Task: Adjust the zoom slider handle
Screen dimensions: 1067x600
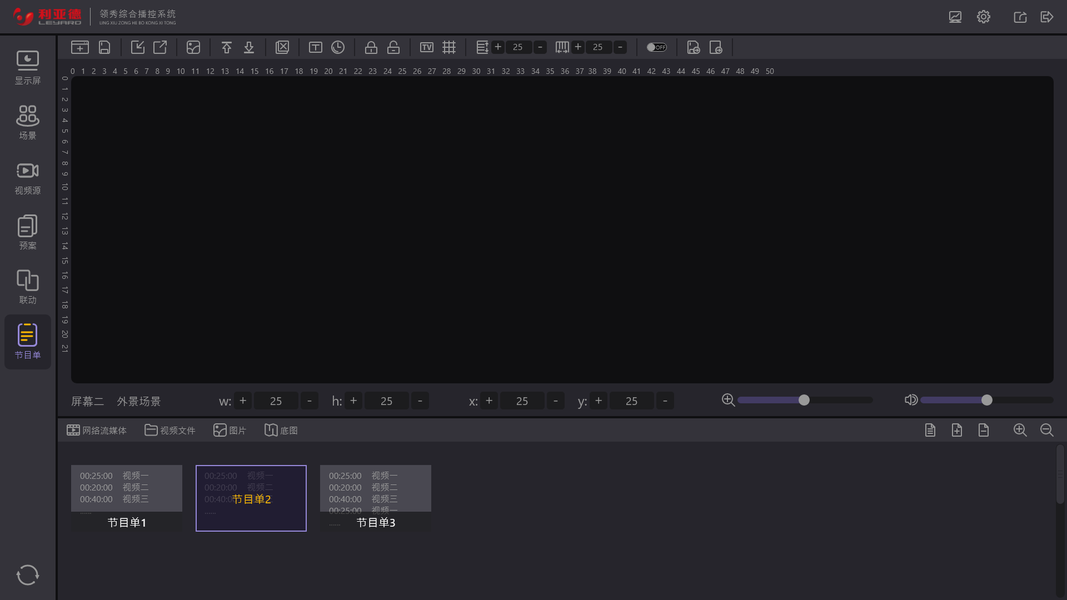Action: 804,400
